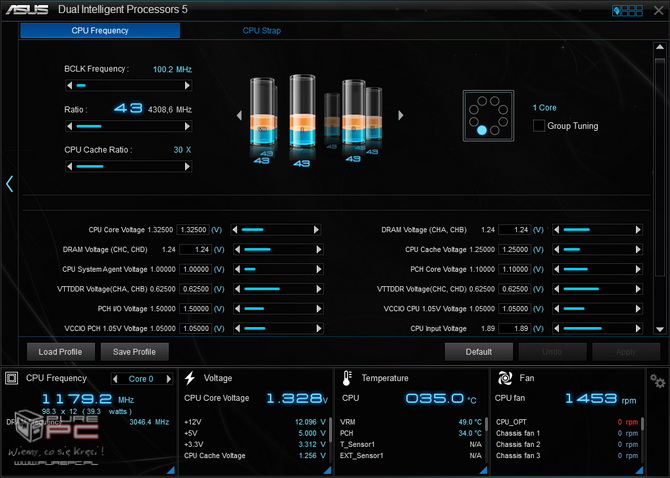Select next core after Core 0
The image size is (670, 478).
tap(169, 379)
